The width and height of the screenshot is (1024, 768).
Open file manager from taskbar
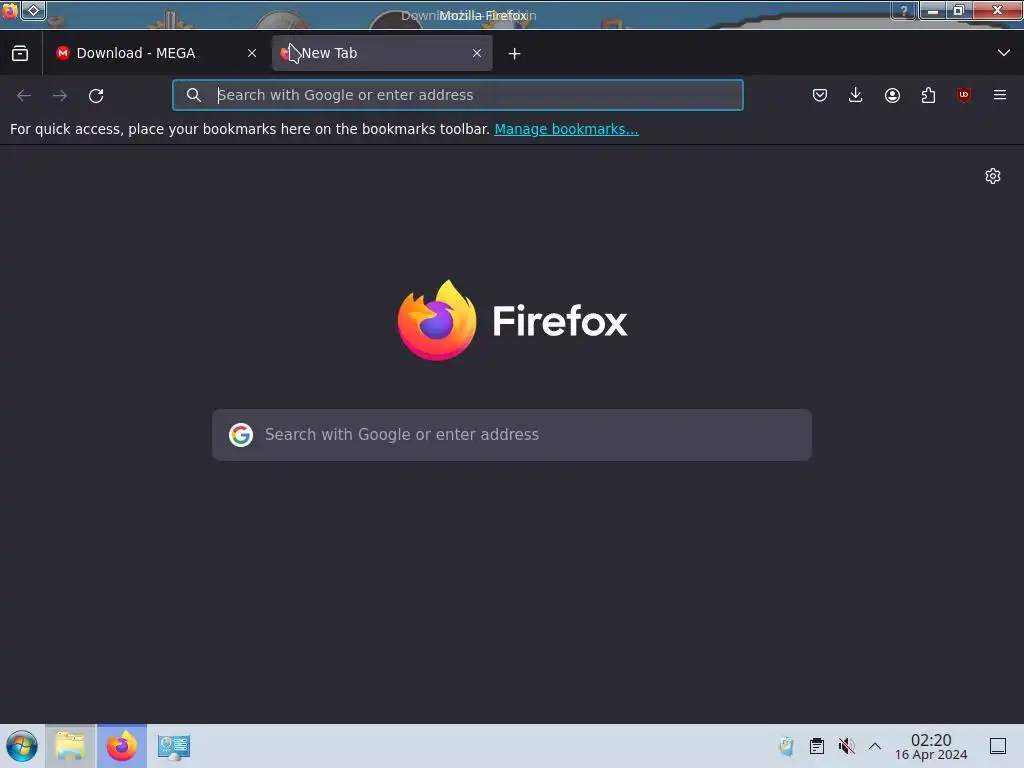coord(70,746)
